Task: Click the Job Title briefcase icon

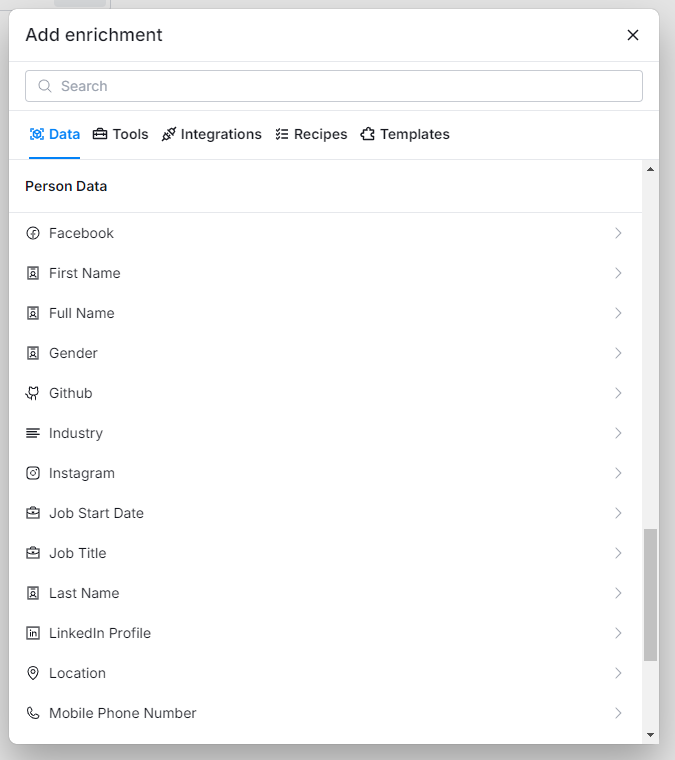Action: point(33,553)
